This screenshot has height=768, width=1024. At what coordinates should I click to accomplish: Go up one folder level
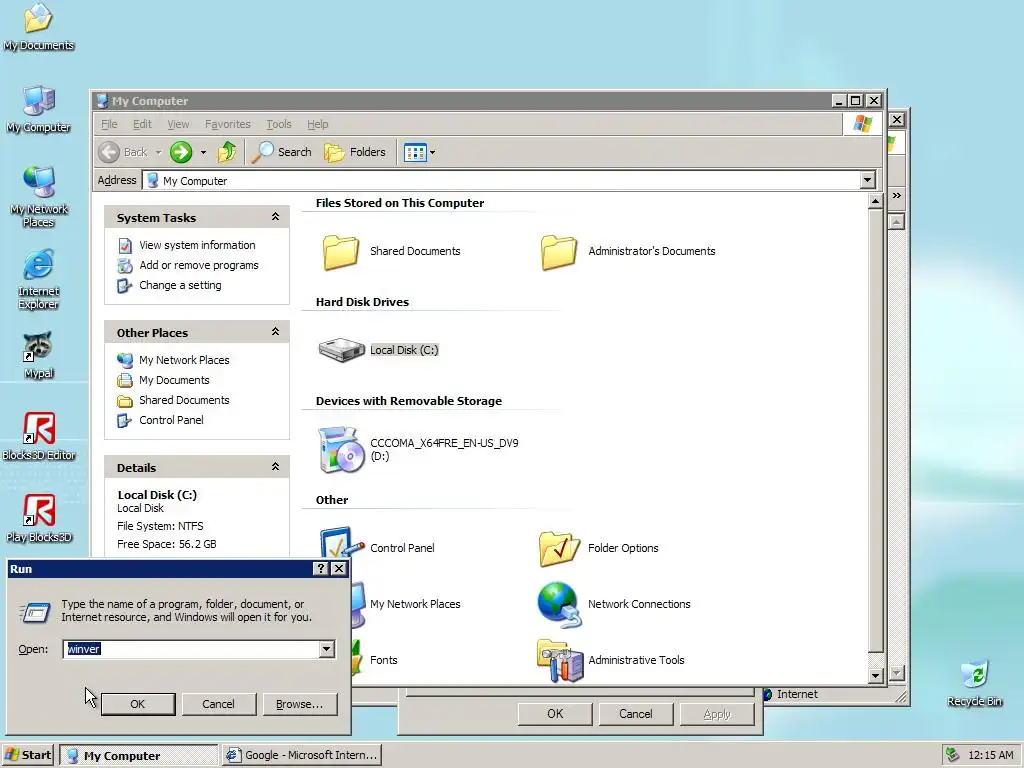pos(227,152)
